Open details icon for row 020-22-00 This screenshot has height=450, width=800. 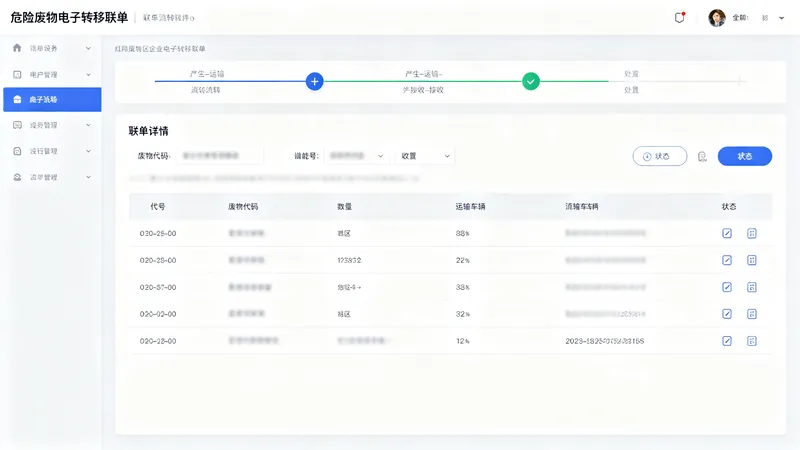point(752,341)
